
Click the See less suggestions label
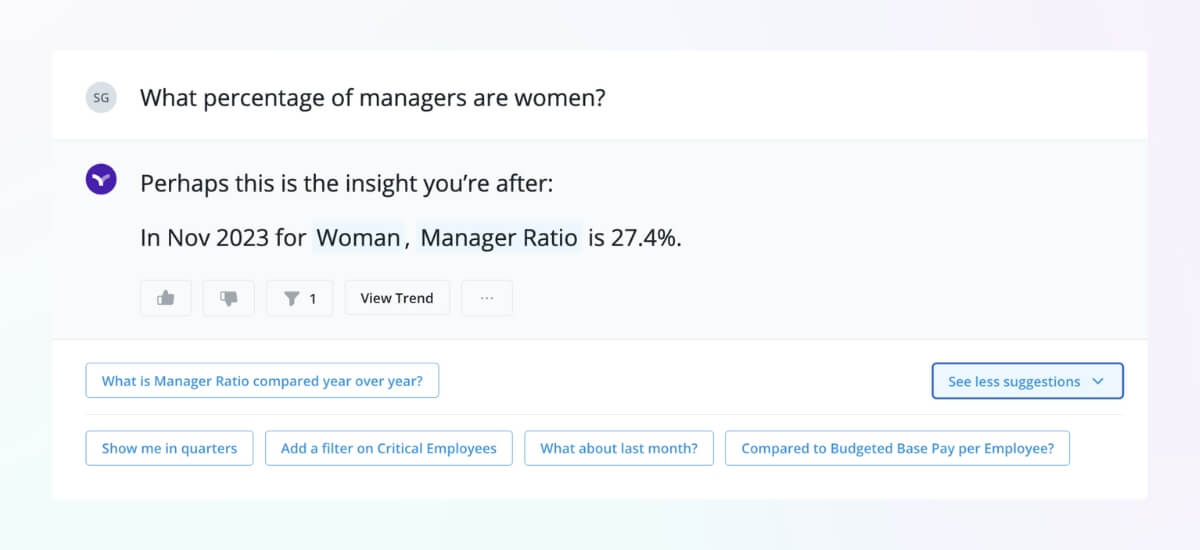click(x=1013, y=381)
